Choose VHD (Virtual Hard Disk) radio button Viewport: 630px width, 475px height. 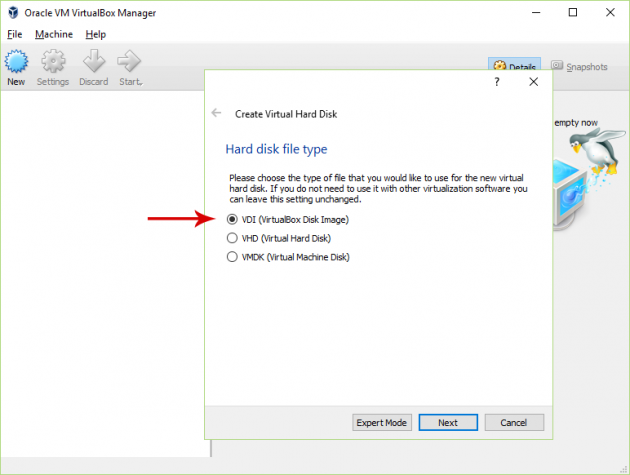232,238
